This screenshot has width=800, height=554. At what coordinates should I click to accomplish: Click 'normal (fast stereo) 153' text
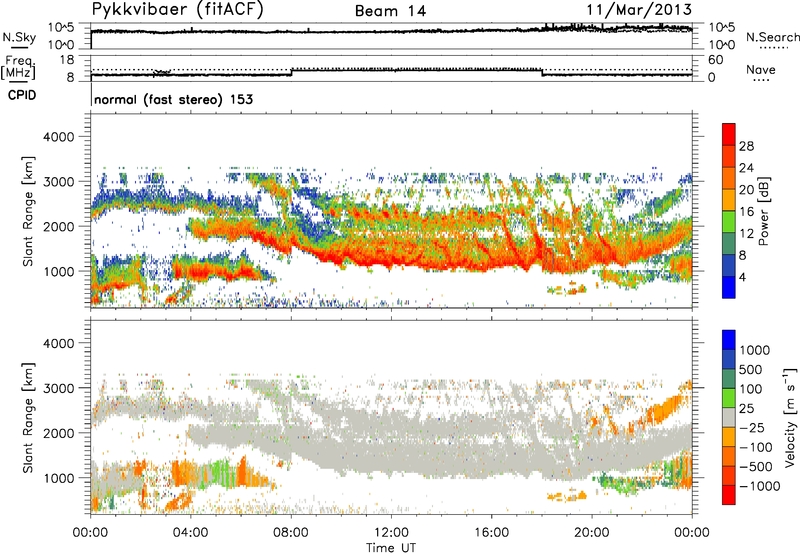click(173, 99)
